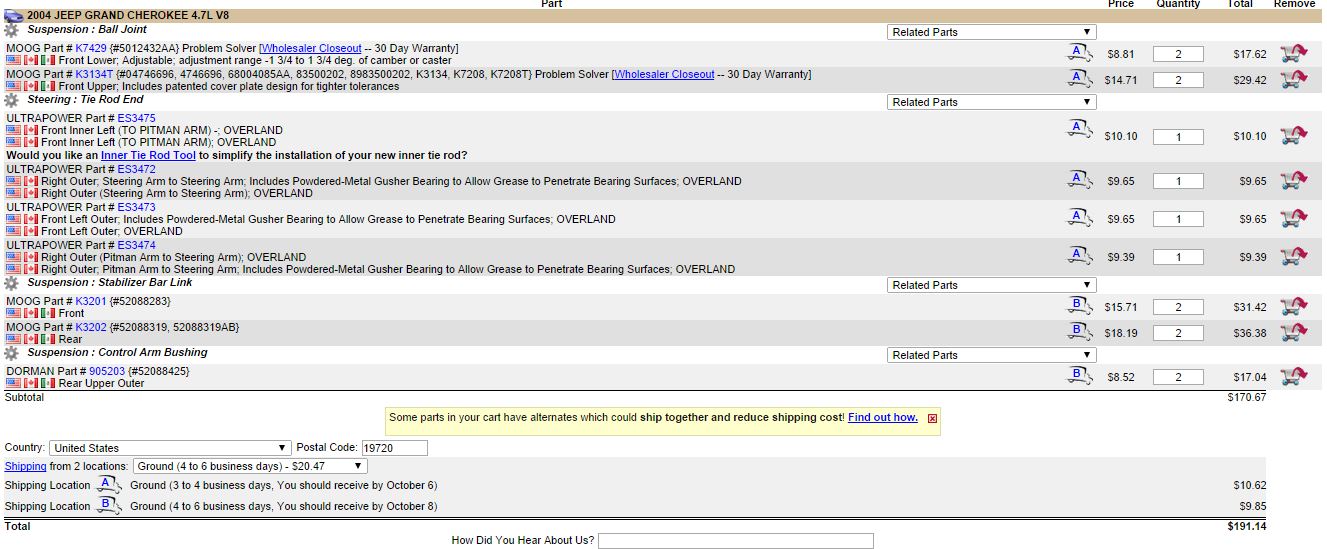This screenshot has height=549, width=1327.
Task: Click location A truck icon on ES3472 row
Action: pyautogui.click(x=1078, y=181)
